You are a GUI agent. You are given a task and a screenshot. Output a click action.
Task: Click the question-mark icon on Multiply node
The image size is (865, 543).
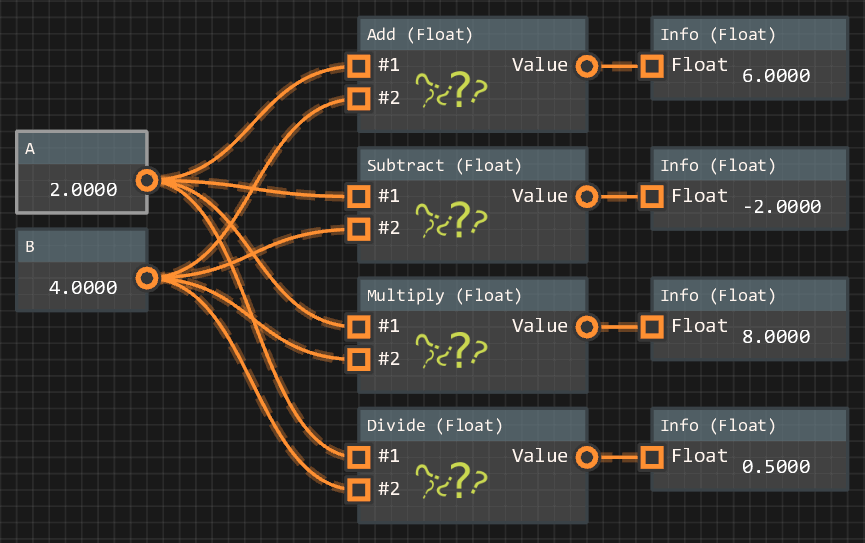[451, 350]
